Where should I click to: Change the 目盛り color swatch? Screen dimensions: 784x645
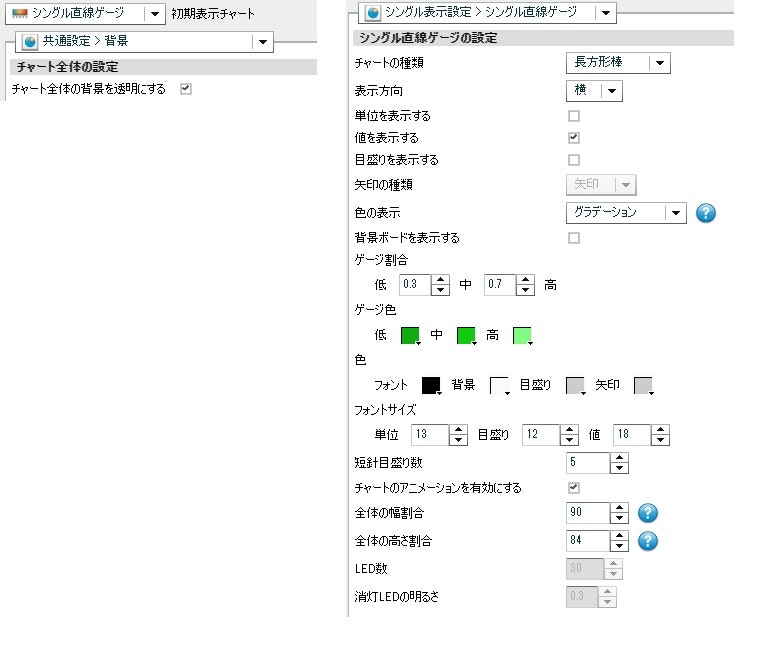point(576,386)
